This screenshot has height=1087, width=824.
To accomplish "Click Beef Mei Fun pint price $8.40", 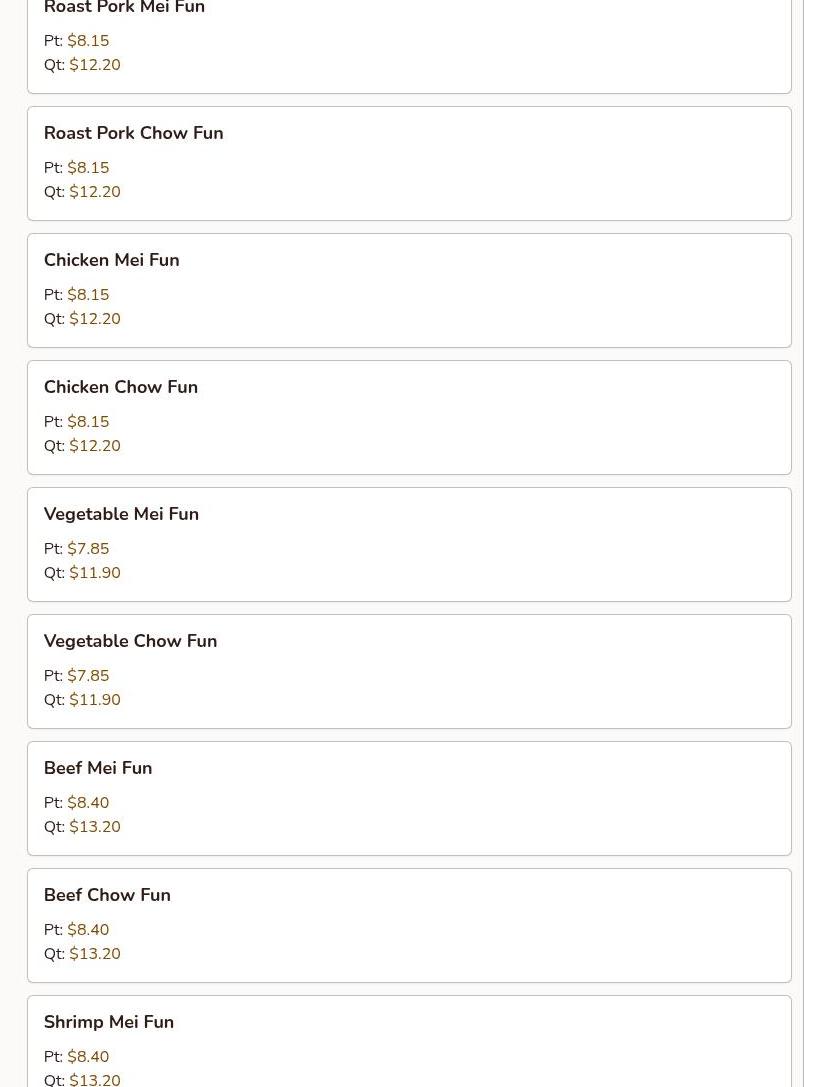I will coord(88,803).
